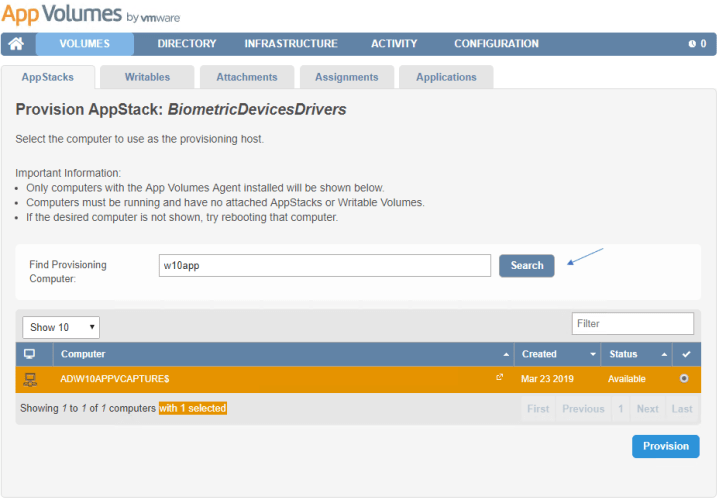
Task: Open the external link icon in the row
Action: [x=500, y=378]
